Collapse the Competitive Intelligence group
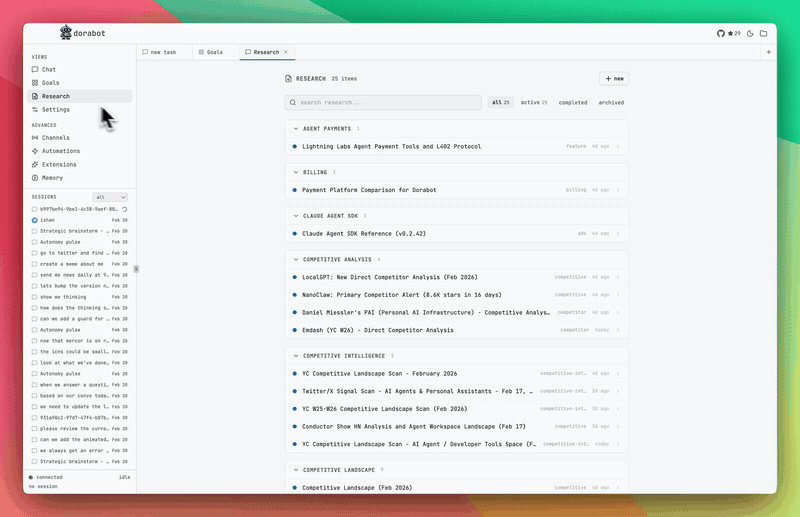 coord(296,356)
